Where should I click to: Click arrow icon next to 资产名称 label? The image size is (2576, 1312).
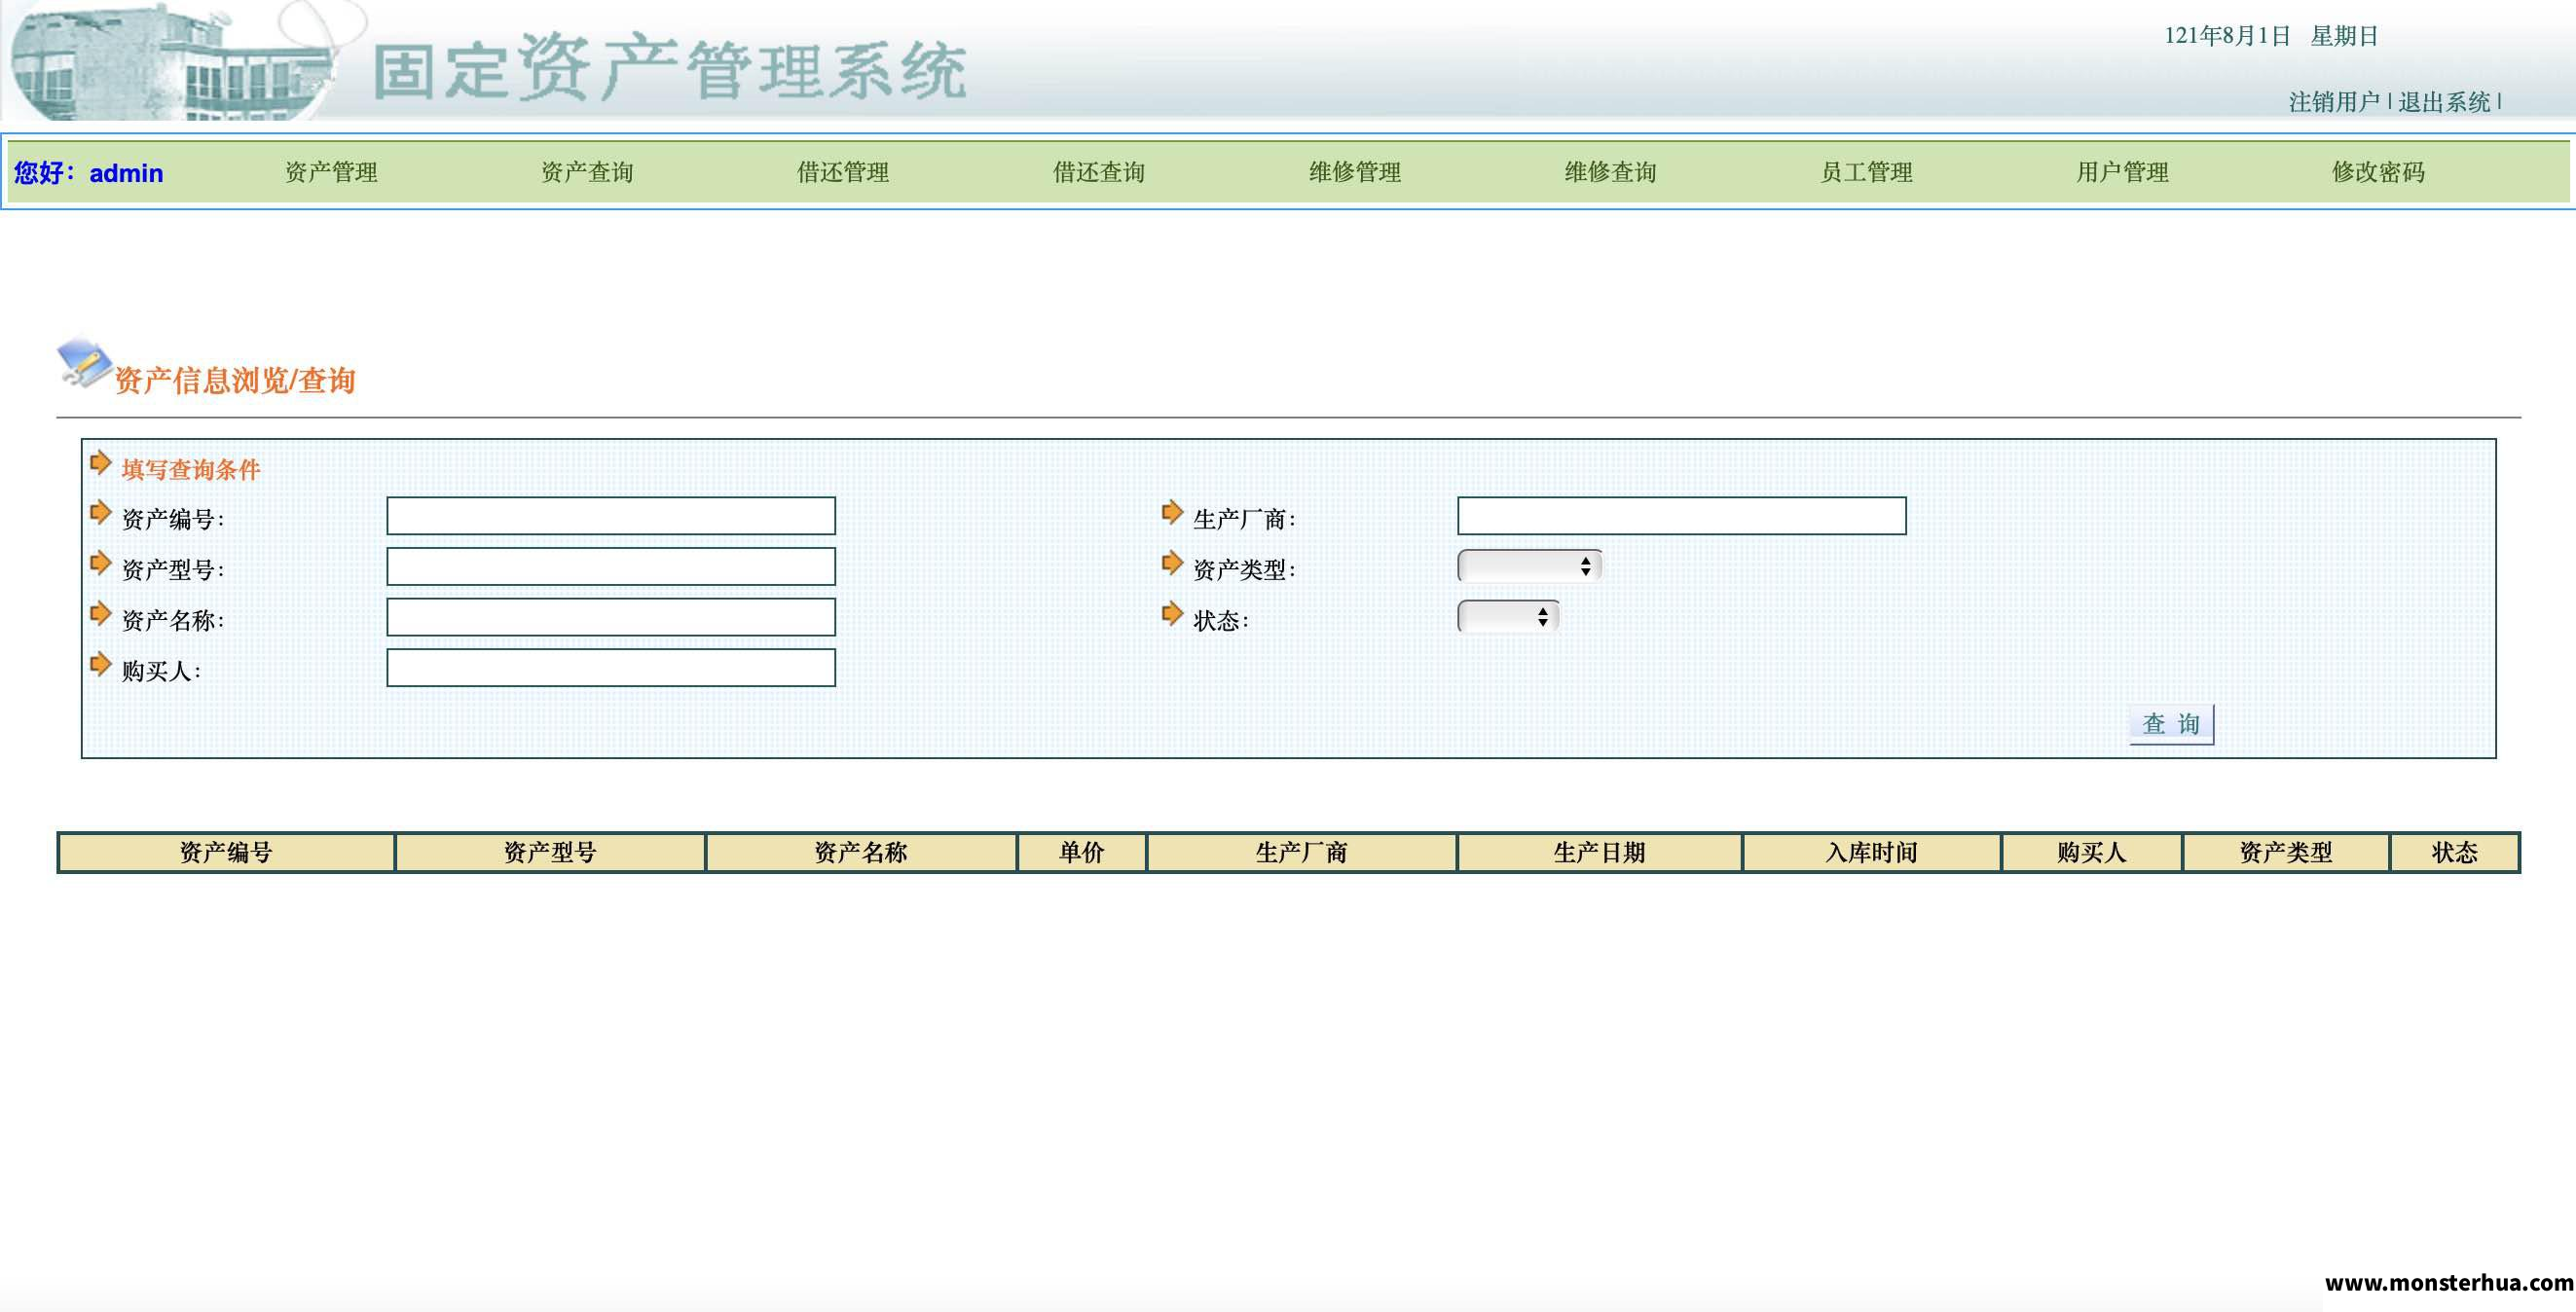[x=100, y=613]
